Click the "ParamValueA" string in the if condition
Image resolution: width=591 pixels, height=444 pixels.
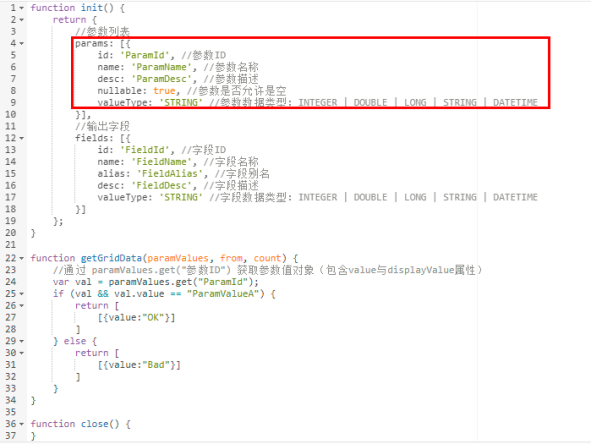[223, 294]
